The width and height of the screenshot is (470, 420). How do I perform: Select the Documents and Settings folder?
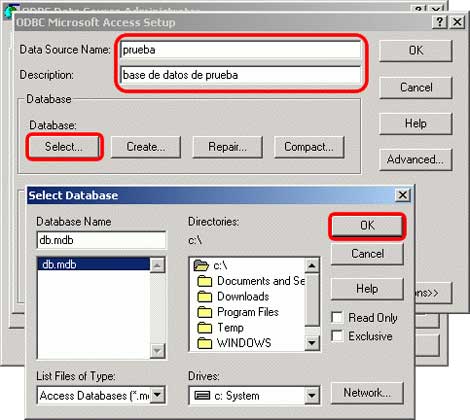point(251,281)
